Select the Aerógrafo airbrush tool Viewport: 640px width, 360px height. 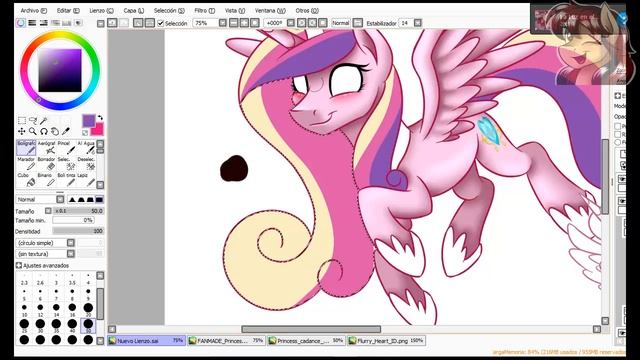tap(46, 148)
